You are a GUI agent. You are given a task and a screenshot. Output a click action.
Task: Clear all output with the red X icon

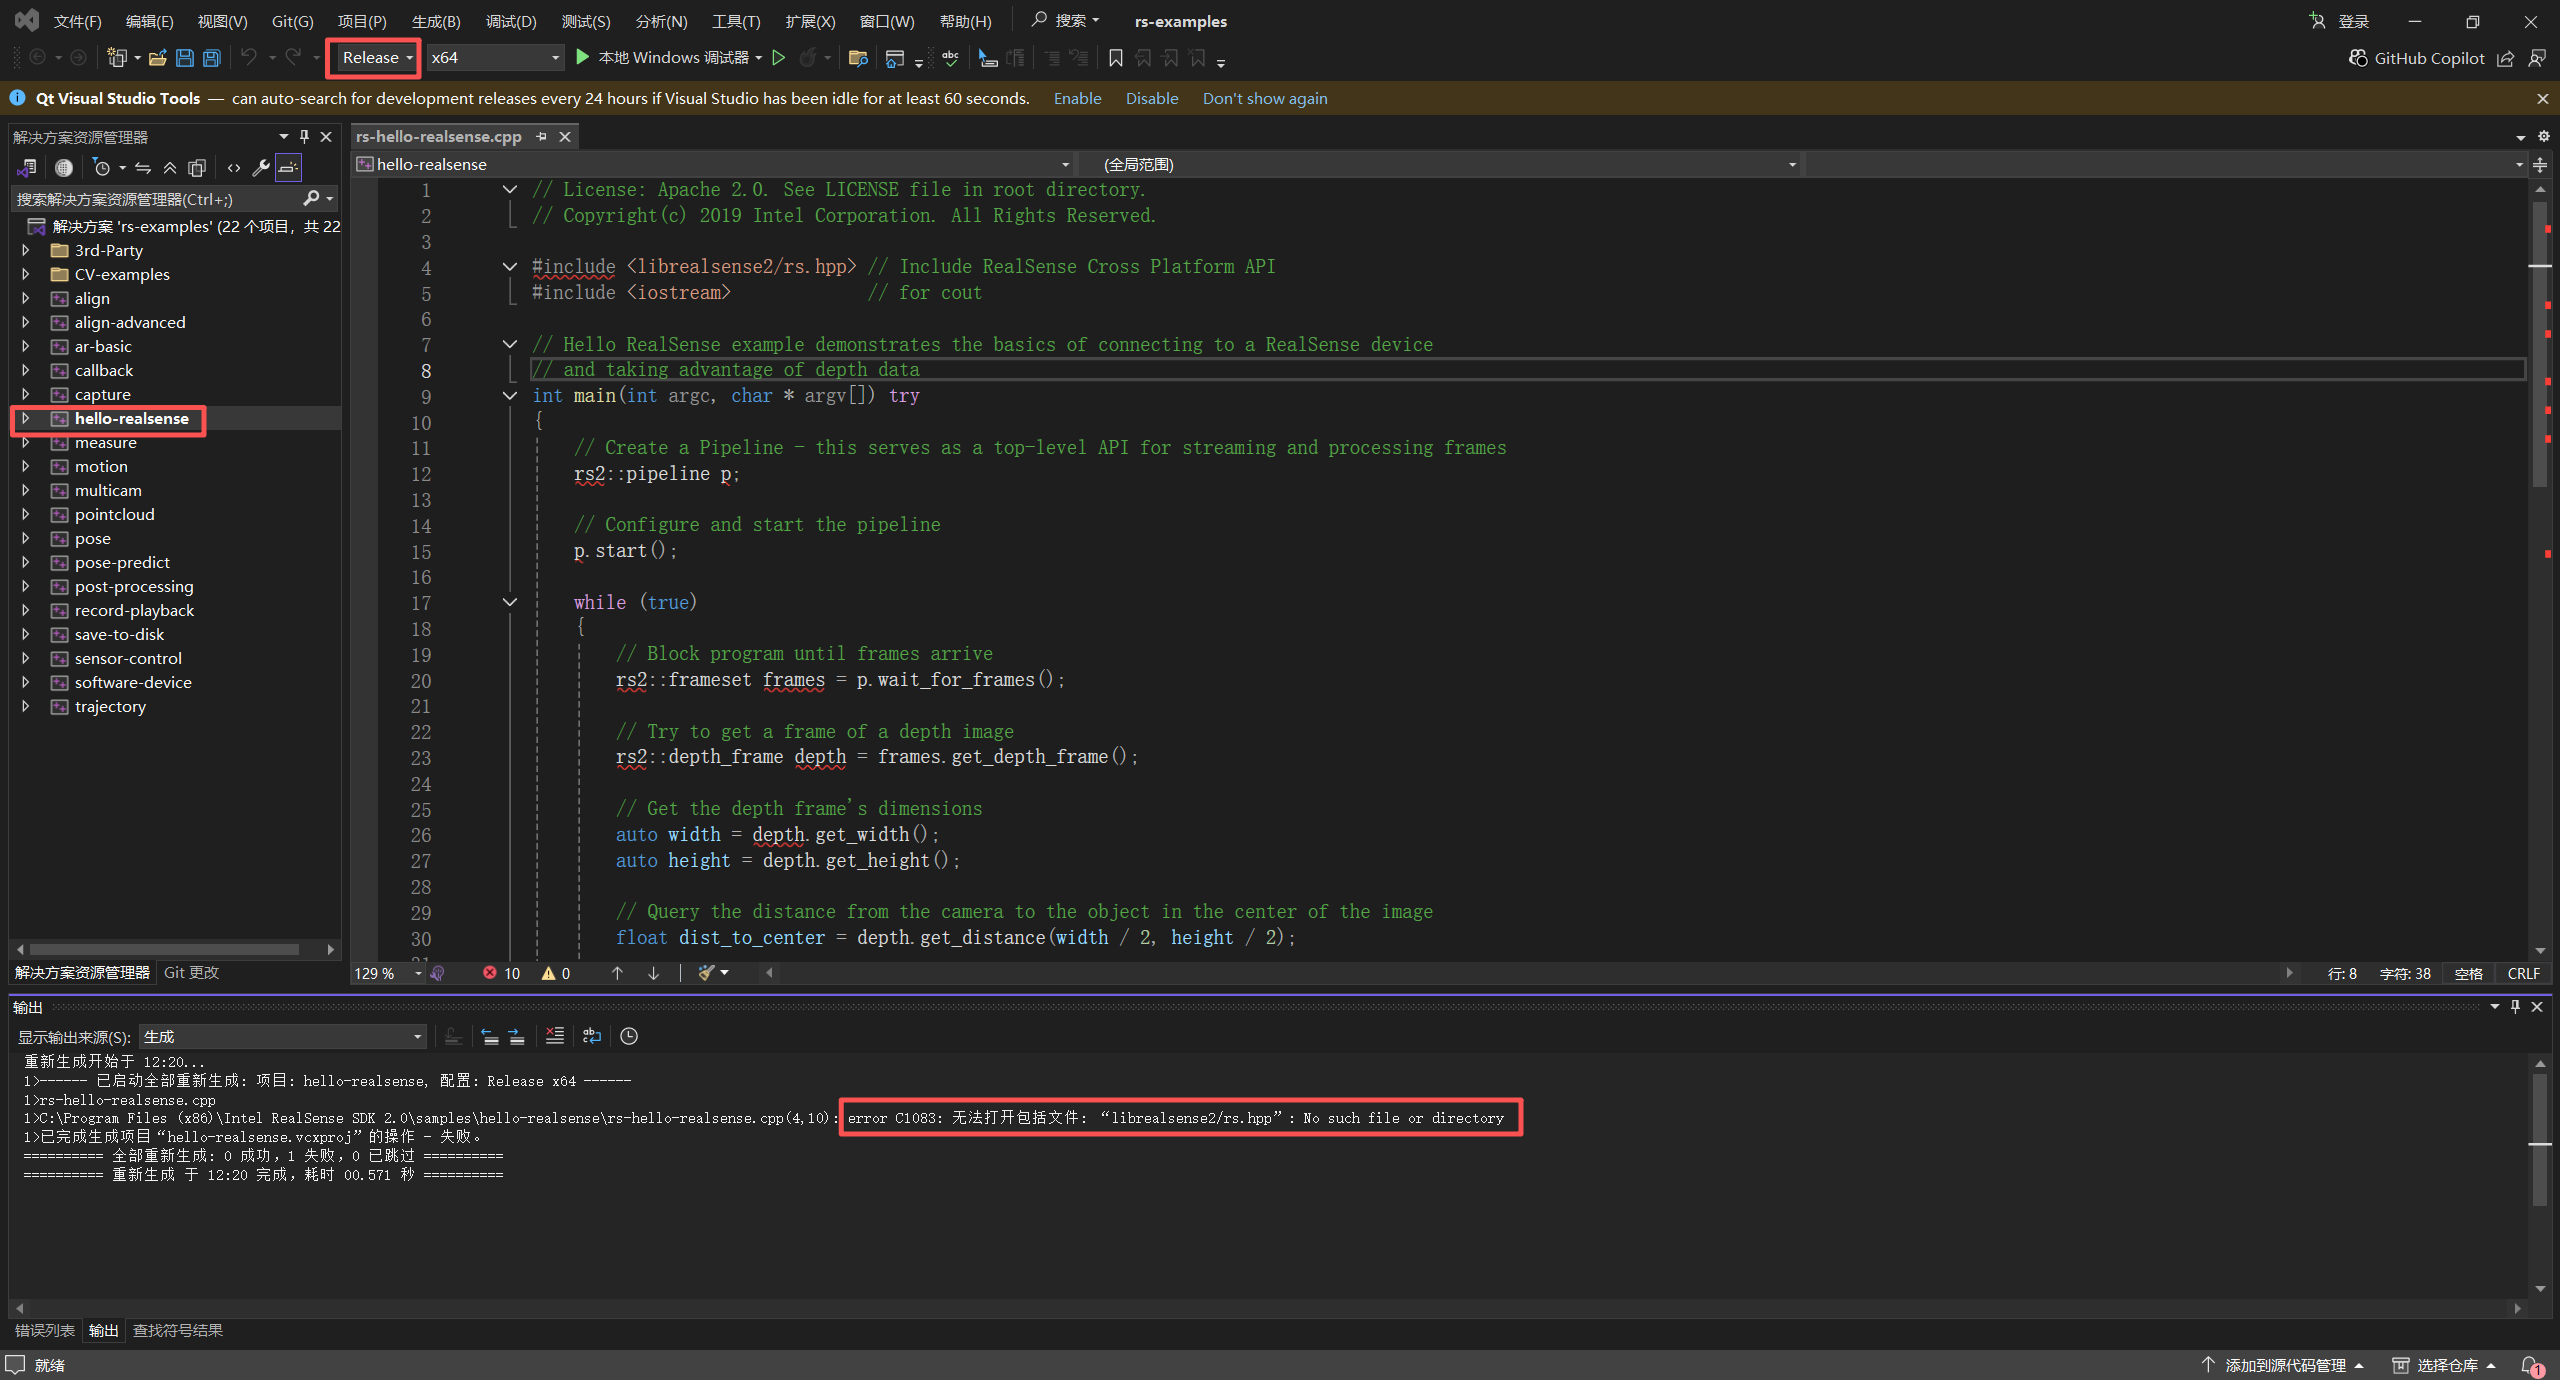(555, 1036)
